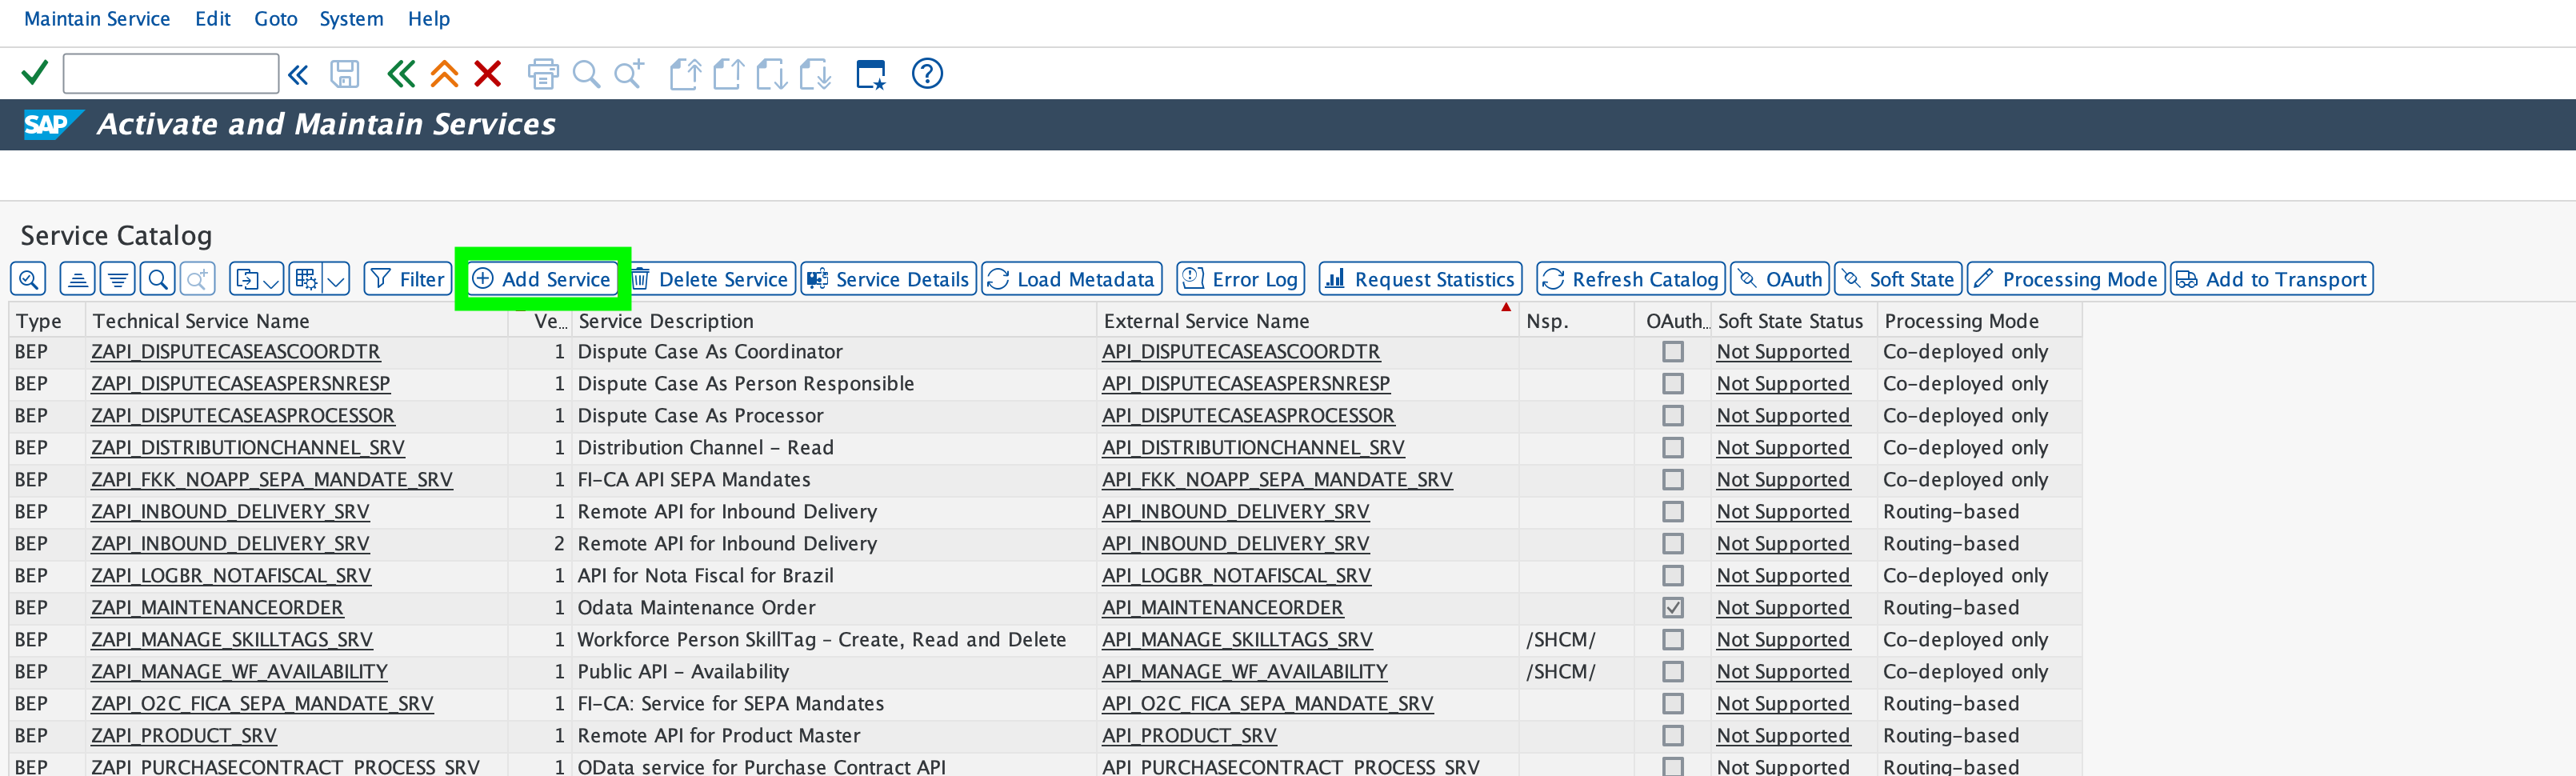Open the System menu
This screenshot has height=776, width=2576.
[351, 19]
